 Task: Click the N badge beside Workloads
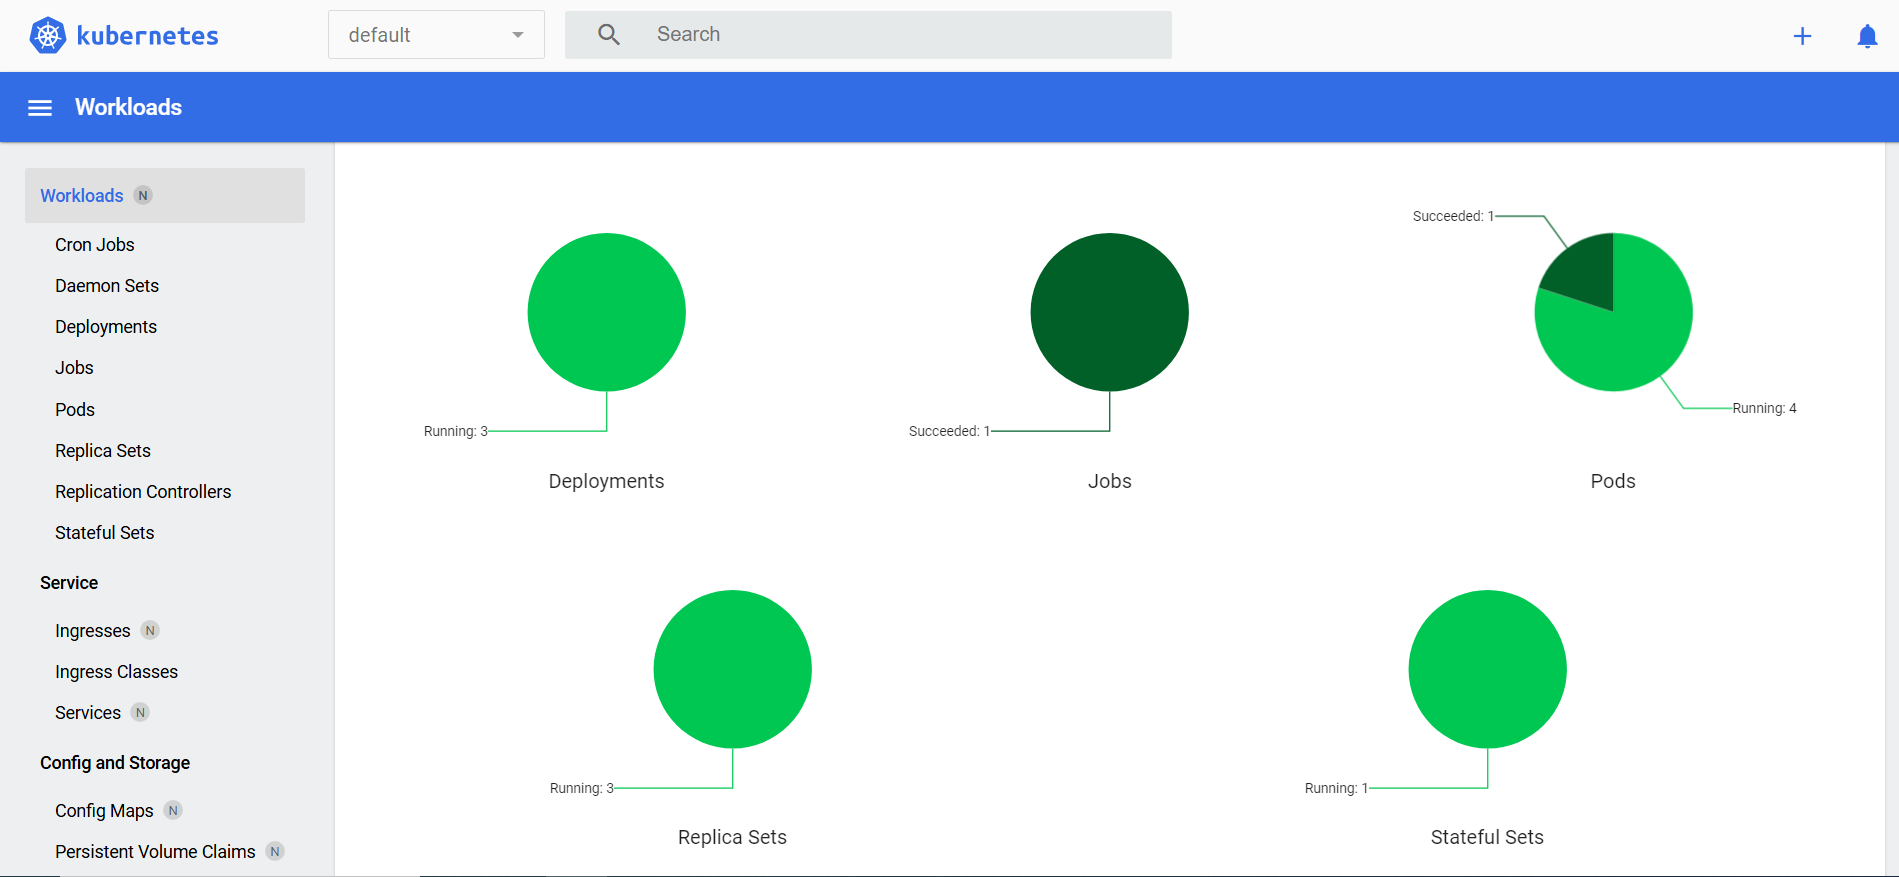point(143,195)
